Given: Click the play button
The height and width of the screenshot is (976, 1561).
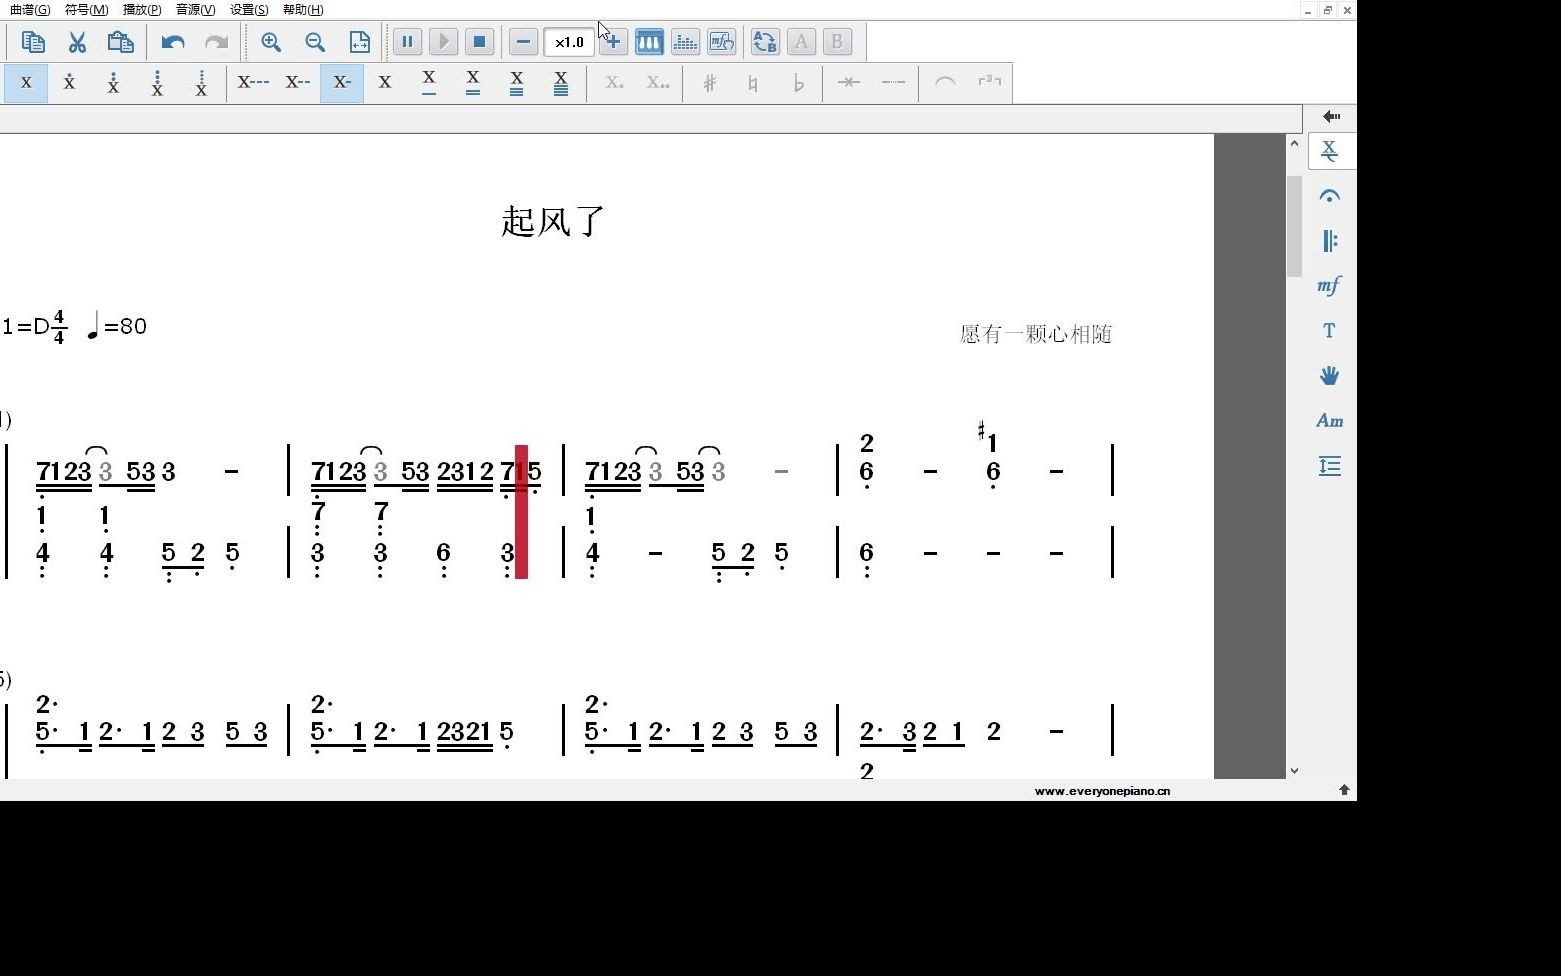Looking at the screenshot, I should (x=443, y=42).
